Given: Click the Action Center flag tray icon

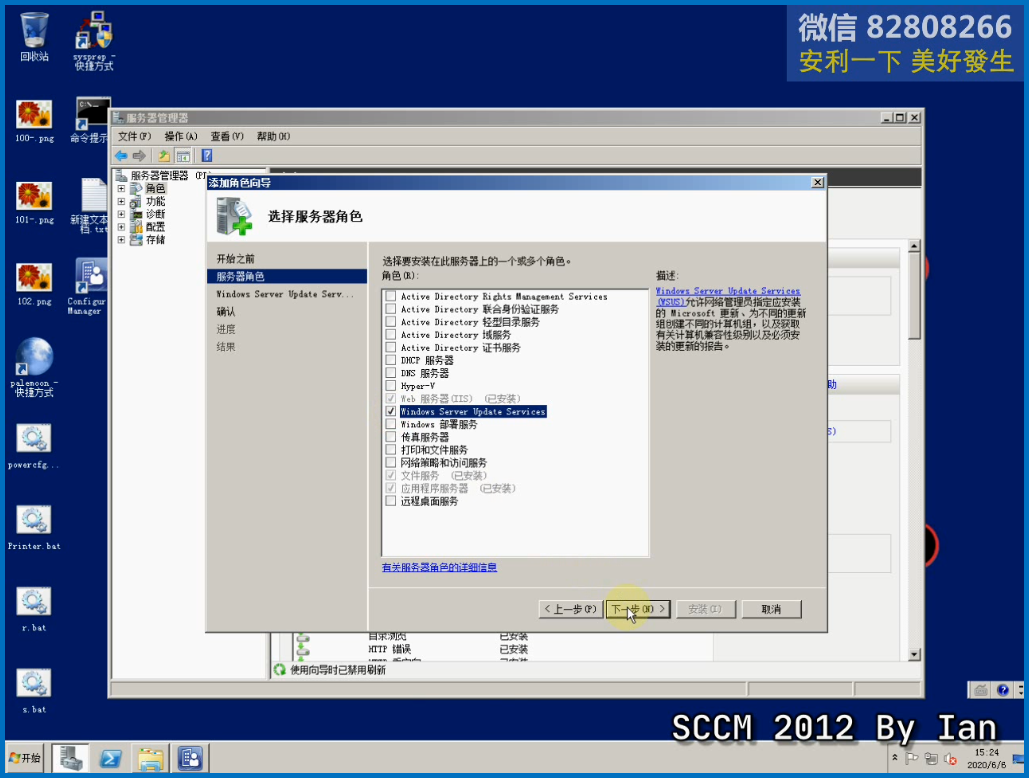Looking at the screenshot, I should [912, 758].
